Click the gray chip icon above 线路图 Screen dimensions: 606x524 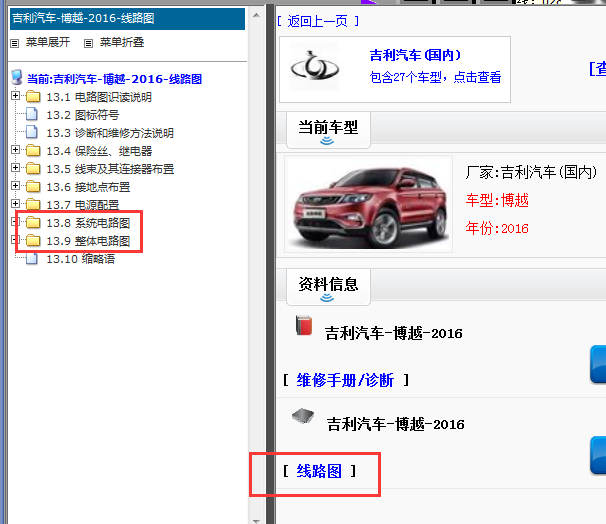(303, 416)
